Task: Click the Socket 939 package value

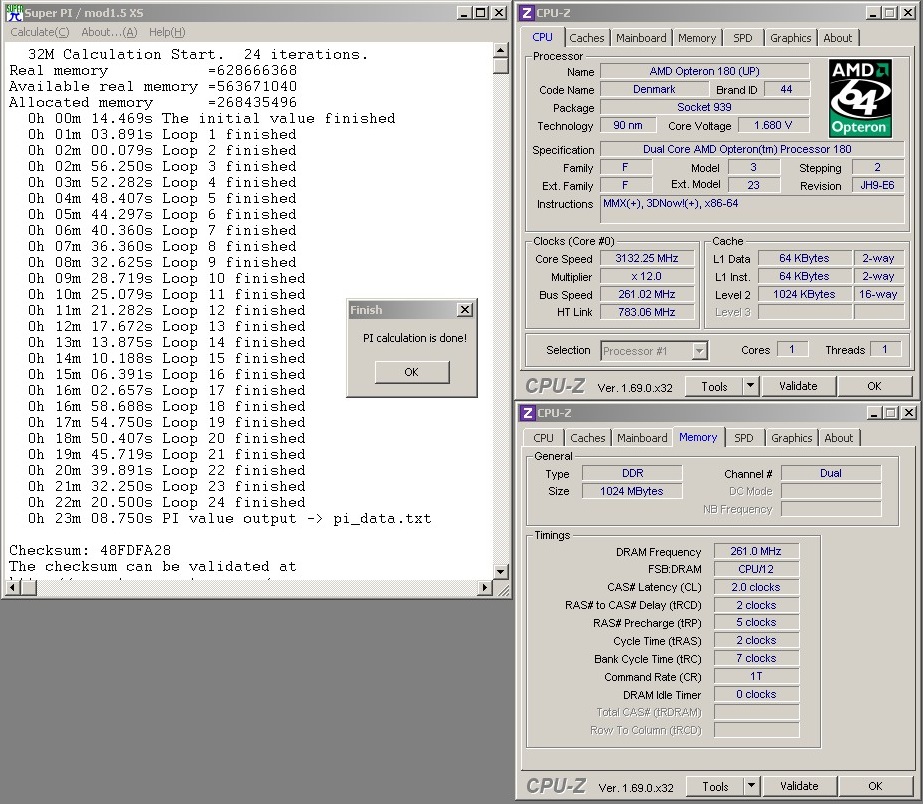Action: coord(705,108)
